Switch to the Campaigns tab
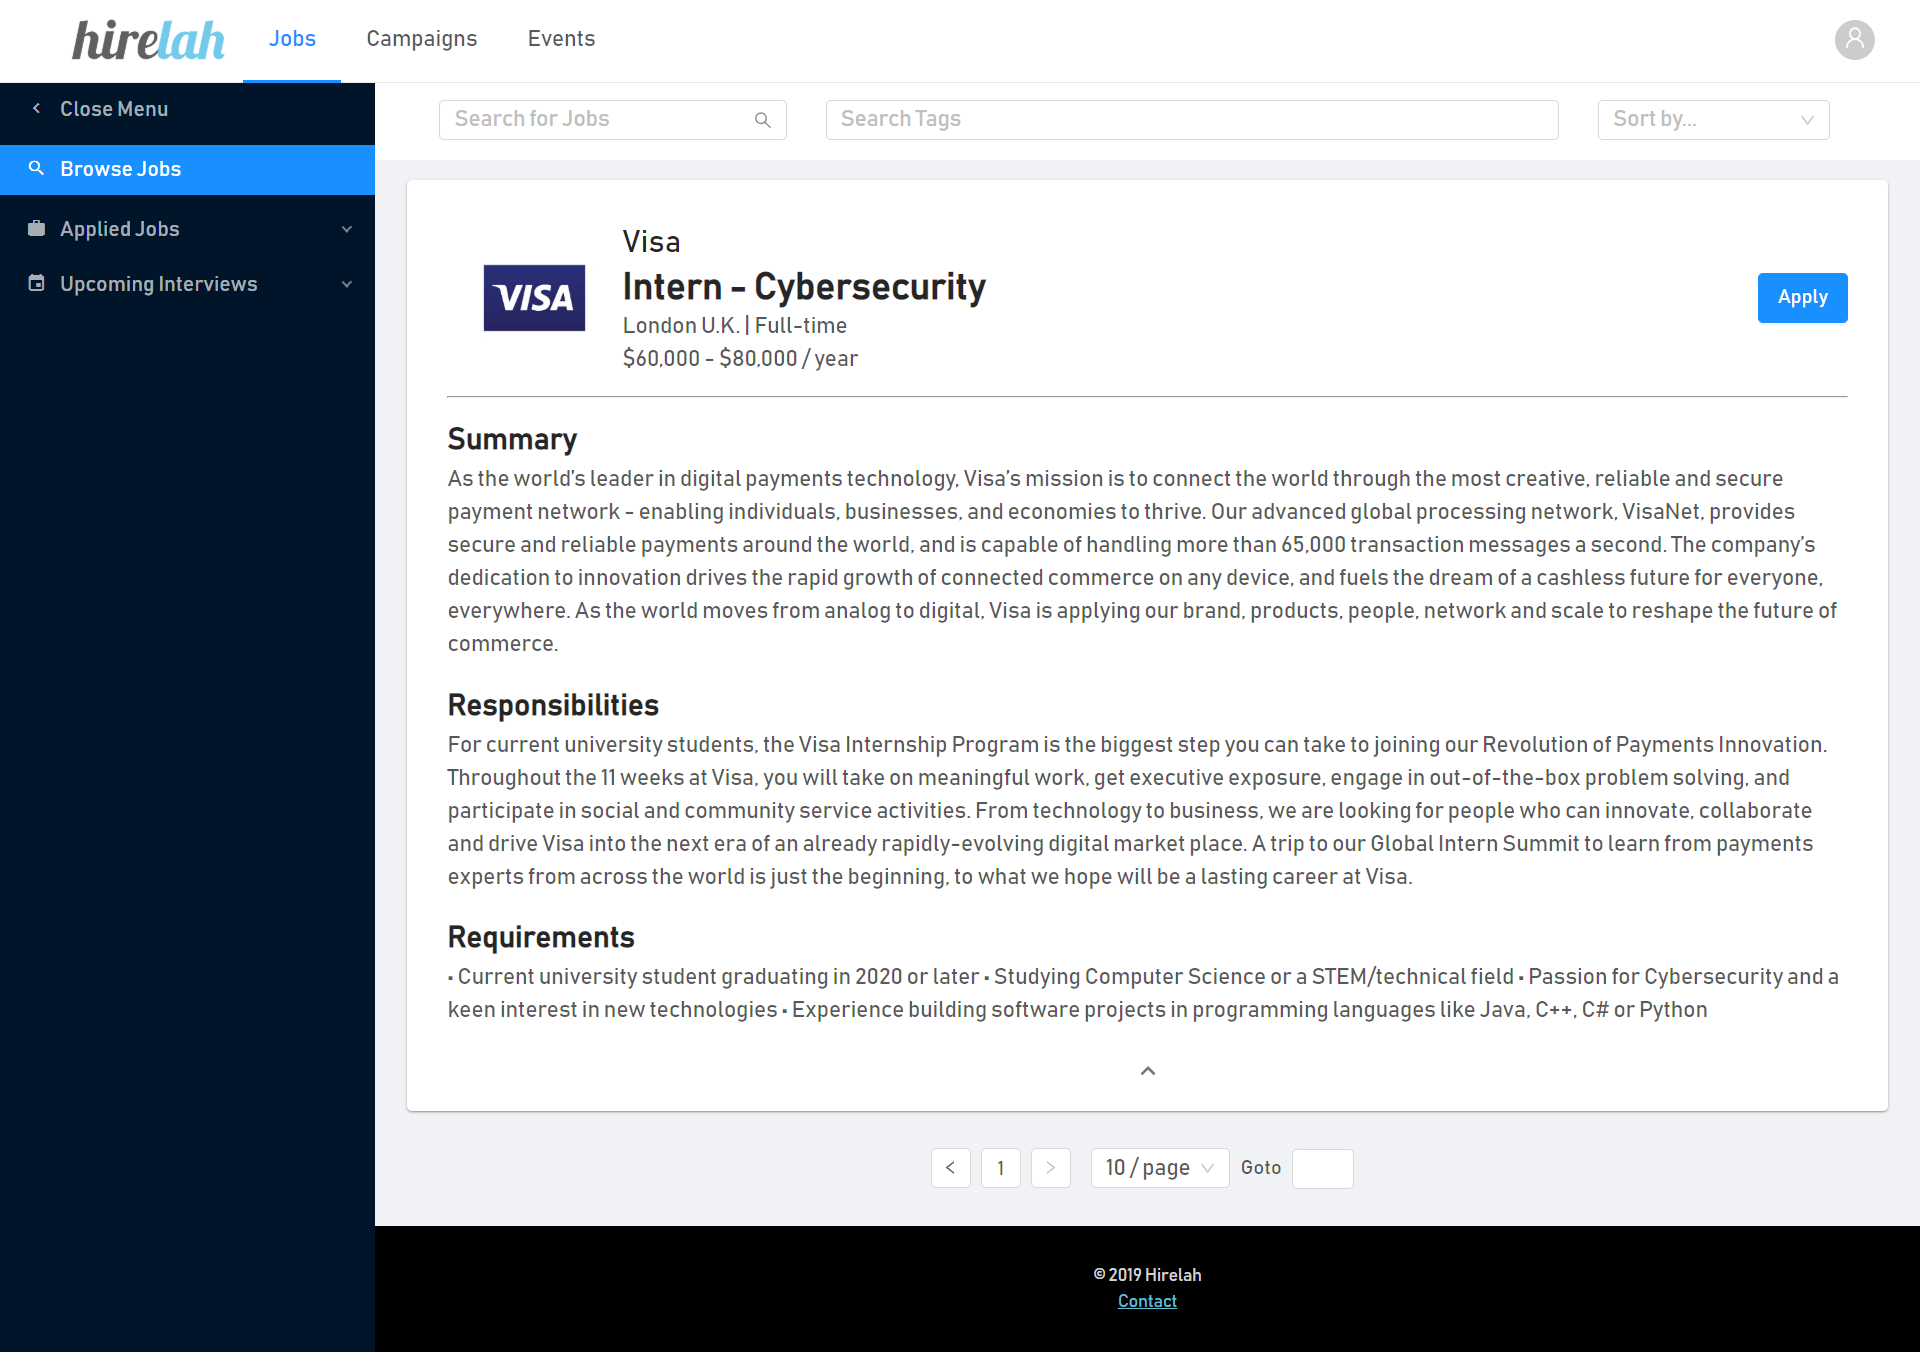This screenshot has width=1920, height=1352. (421, 39)
